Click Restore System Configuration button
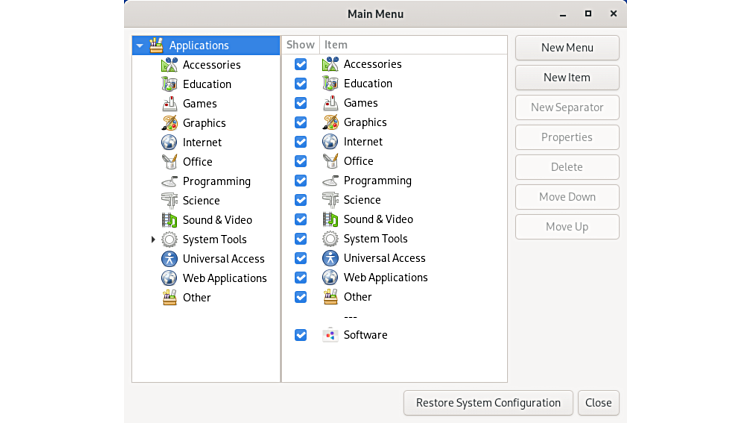The height and width of the screenshot is (423, 752). 488,403
